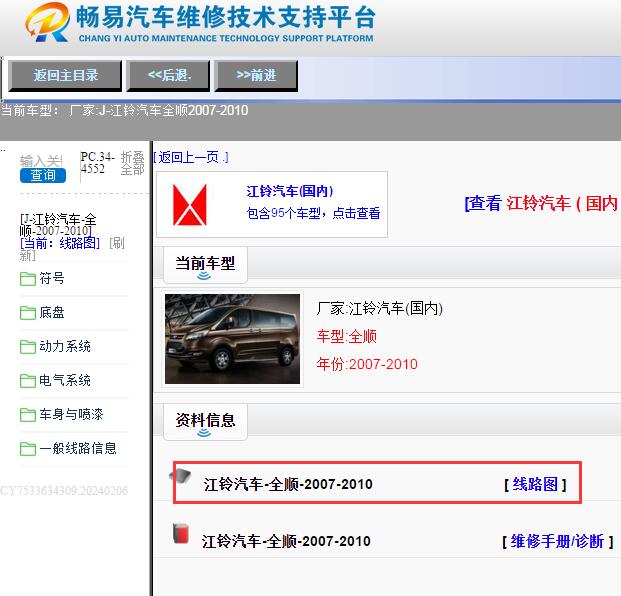This screenshot has height=596, width=621.
Task: Open the 一般线路信息 folder icon
Action: pos(28,449)
